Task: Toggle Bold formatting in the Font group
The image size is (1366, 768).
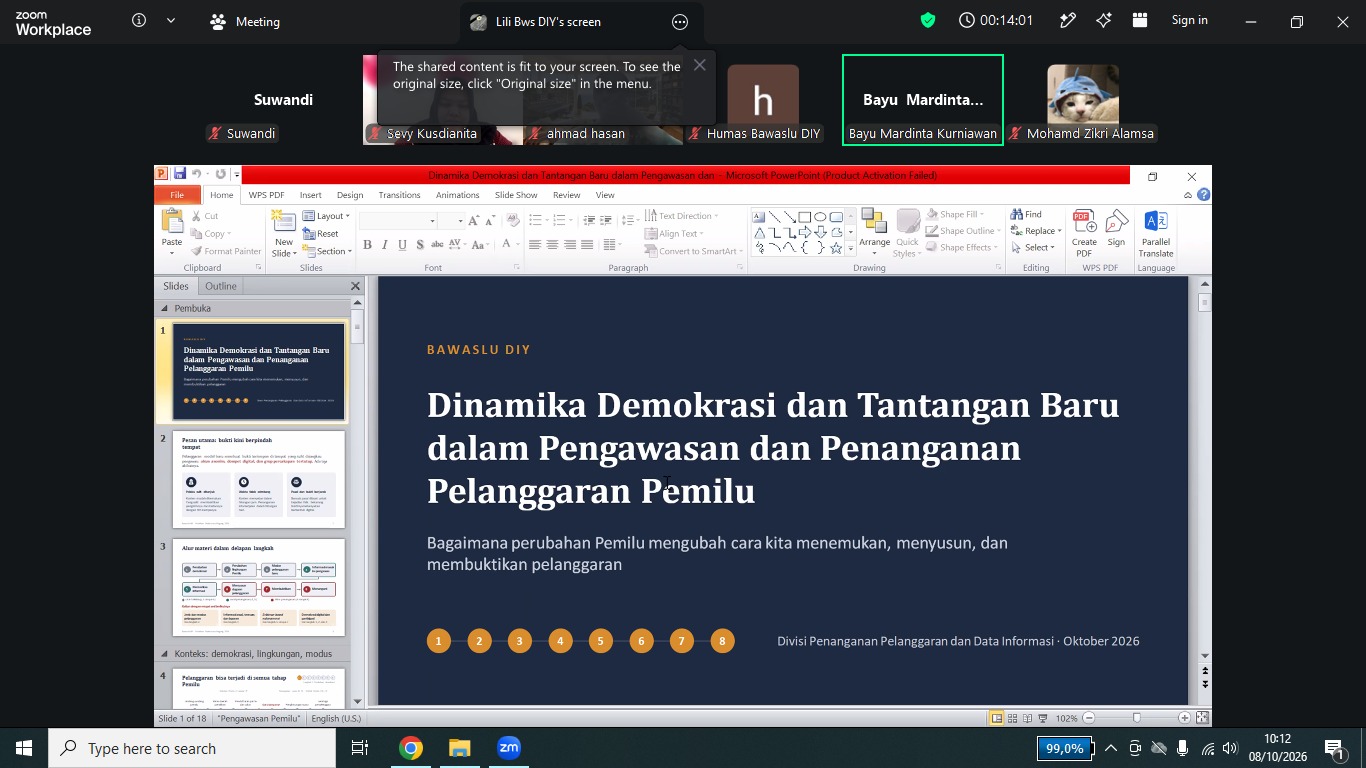Action: coord(367,245)
